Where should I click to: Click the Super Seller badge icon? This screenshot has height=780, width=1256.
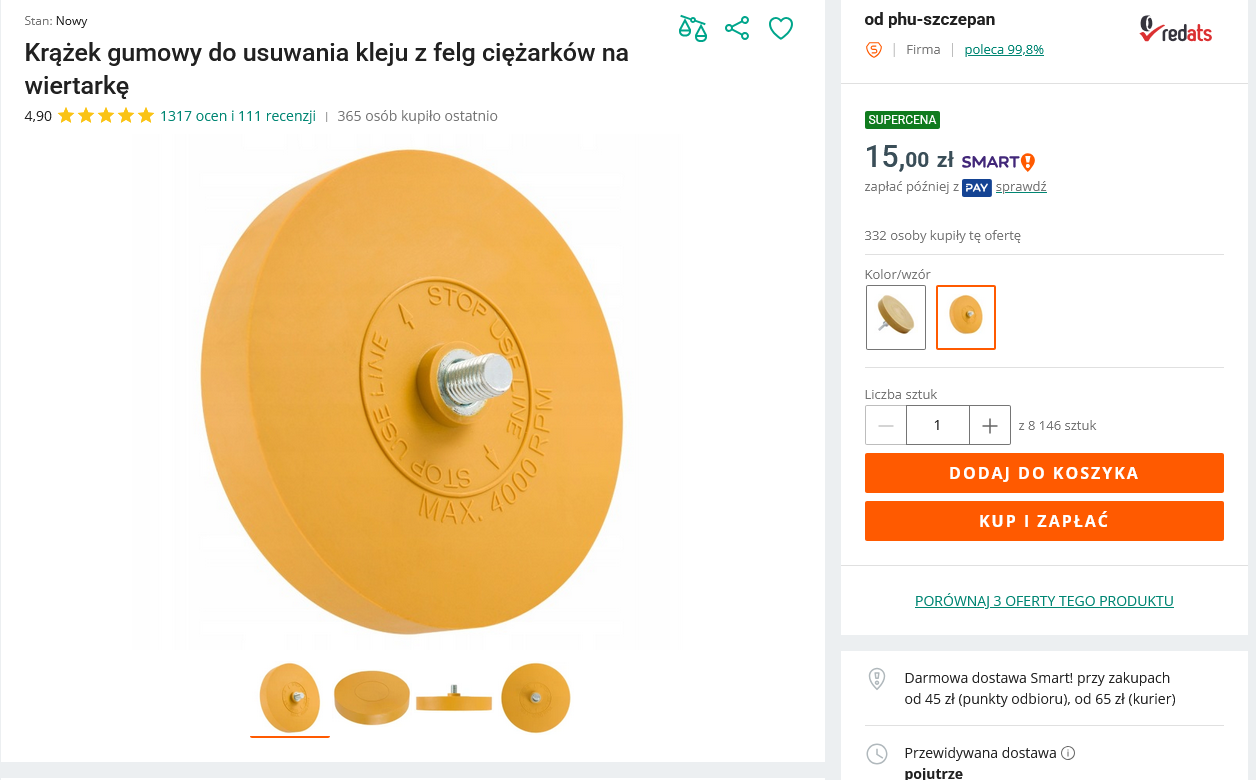pos(874,49)
